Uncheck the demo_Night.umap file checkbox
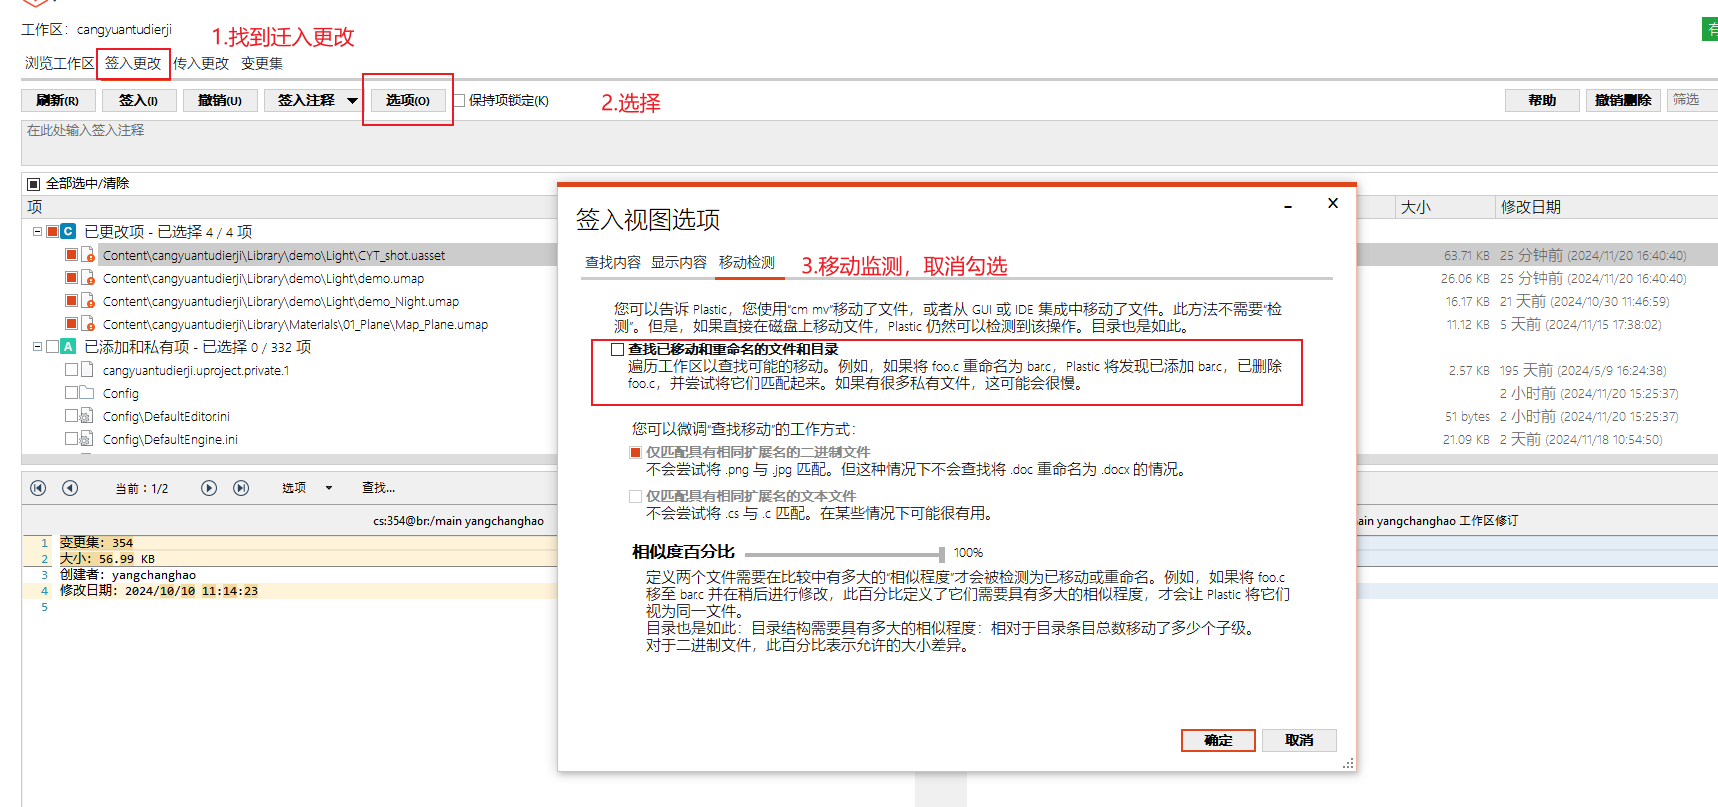1718x807 pixels. [71, 301]
